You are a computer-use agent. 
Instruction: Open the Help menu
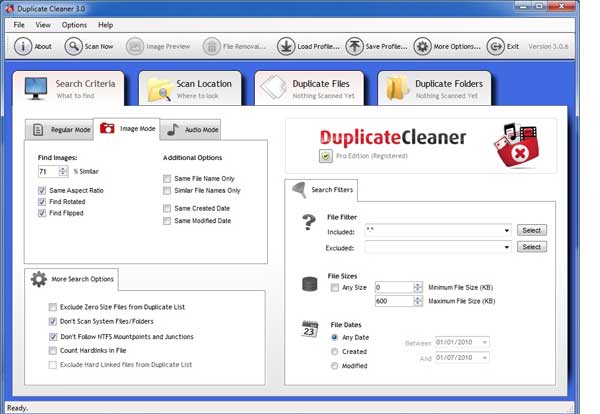[x=105, y=25]
